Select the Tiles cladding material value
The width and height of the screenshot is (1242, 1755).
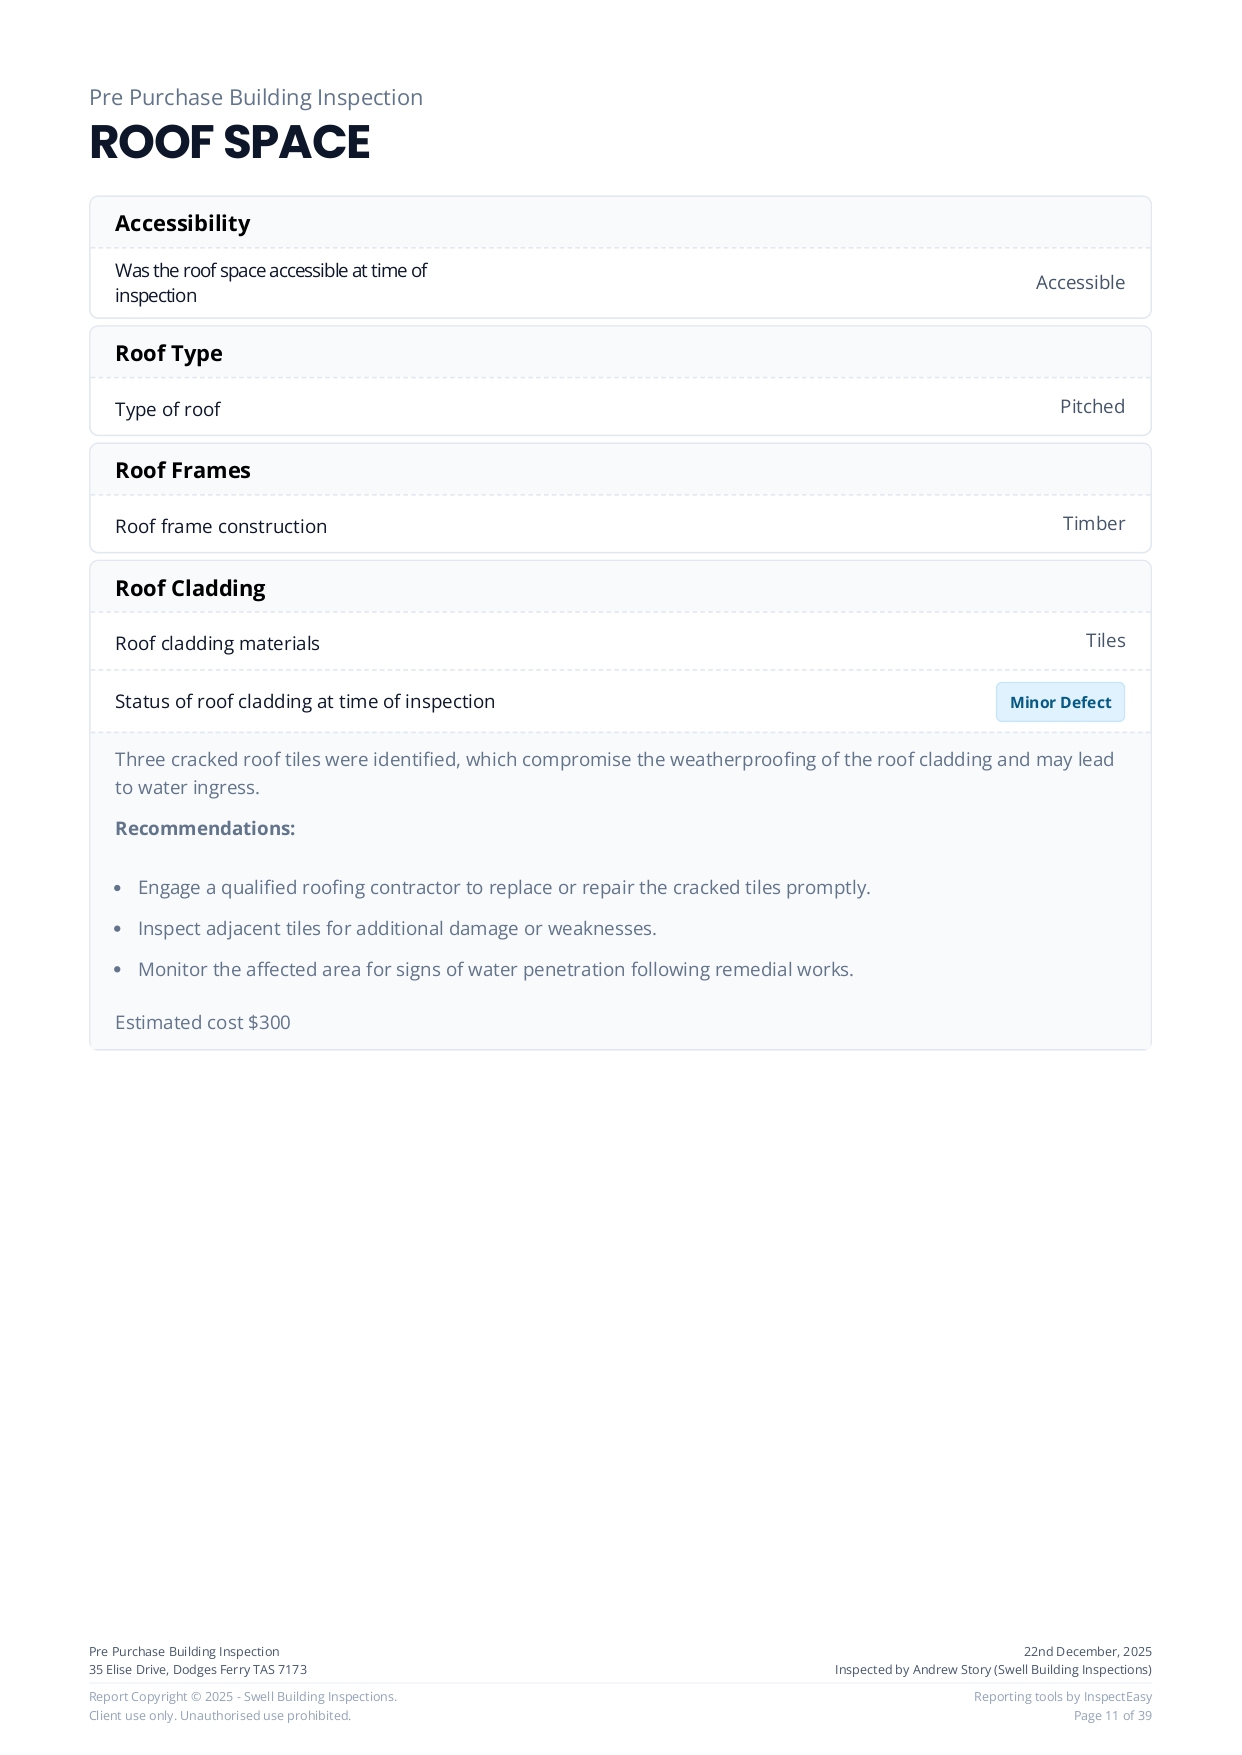[x=1105, y=641]
